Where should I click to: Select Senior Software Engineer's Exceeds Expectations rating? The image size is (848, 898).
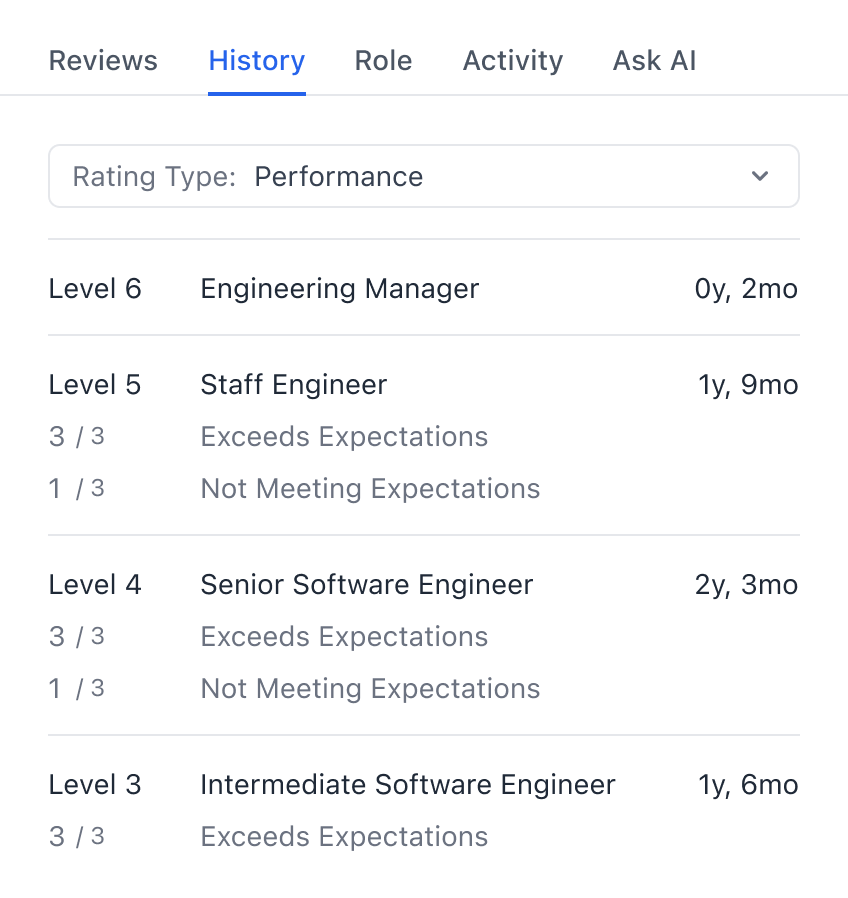tap(344, 637)
